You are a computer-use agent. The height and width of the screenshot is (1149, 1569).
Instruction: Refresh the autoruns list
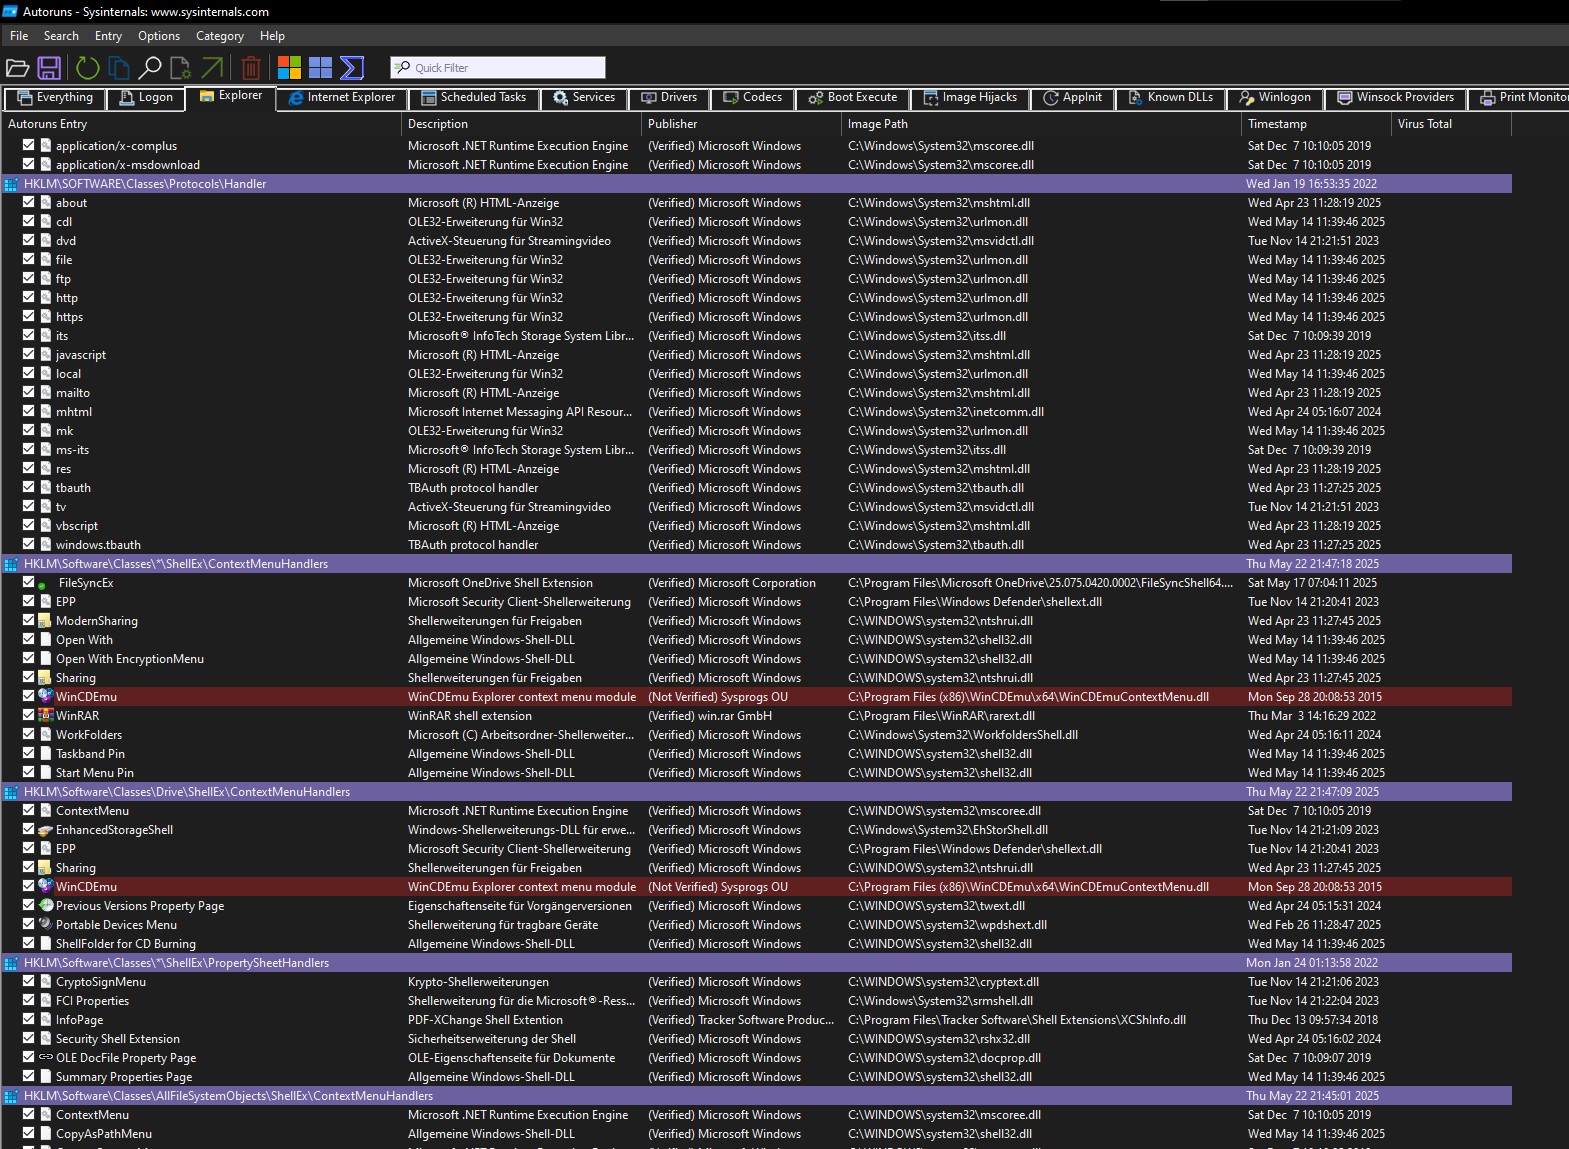click(x=88, y=68)
